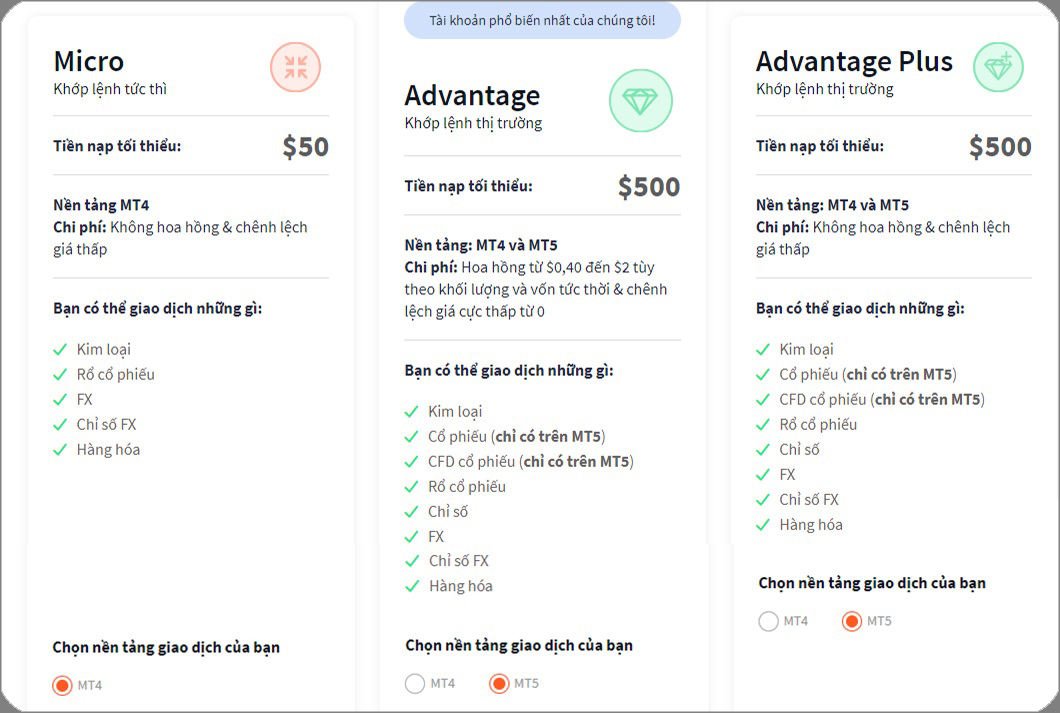Click checkmark beside Rổ cổ phiếu in Micro
This screenshot has height=713, width=1060.
coord(60,374)
